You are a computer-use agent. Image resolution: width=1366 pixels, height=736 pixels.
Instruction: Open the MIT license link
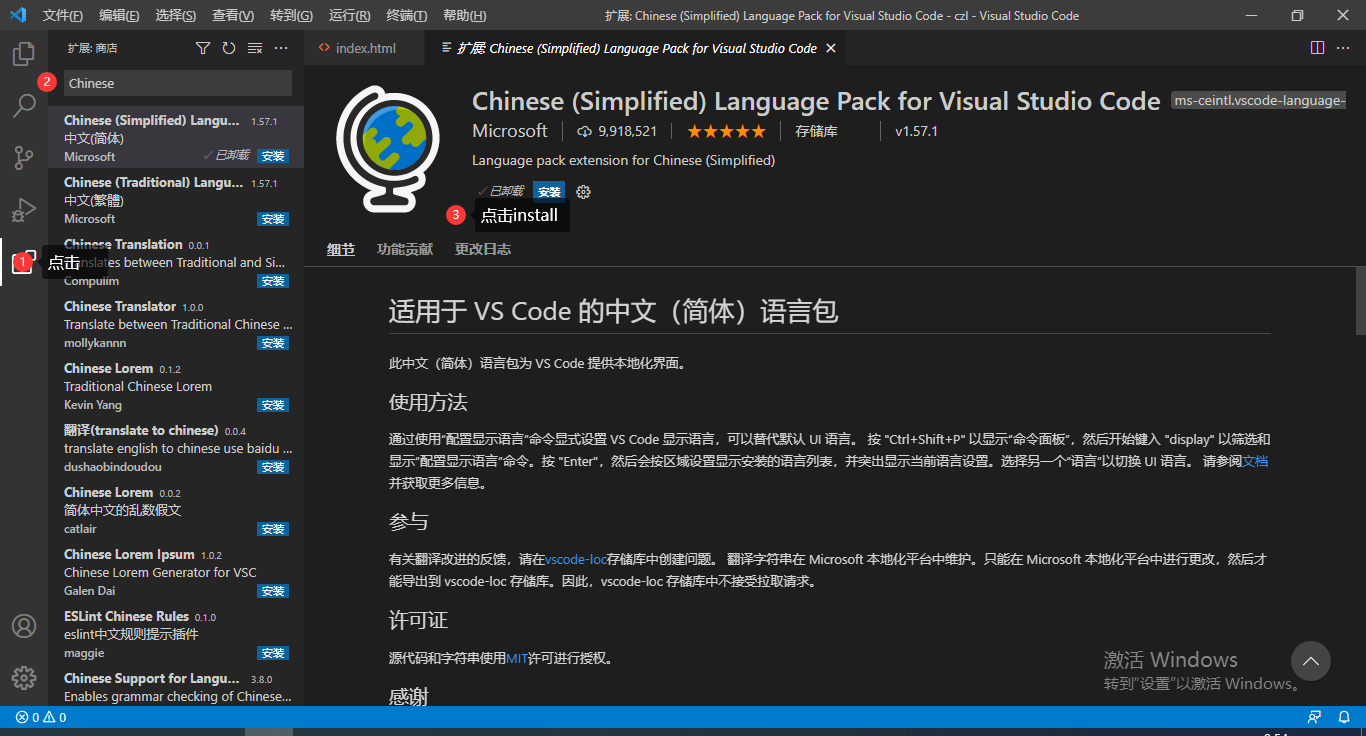coord(517,658)
